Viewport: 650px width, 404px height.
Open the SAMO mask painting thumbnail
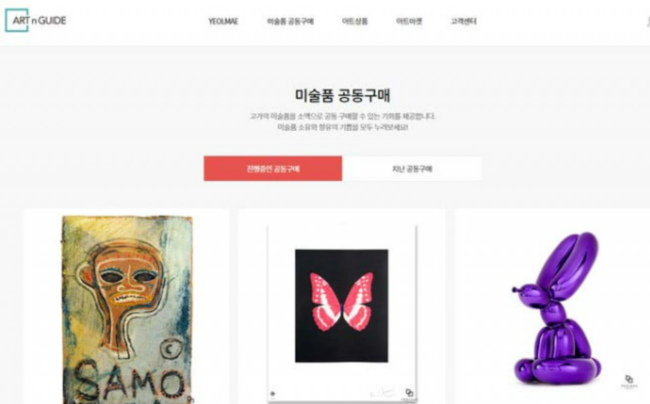tap(127, 309)
